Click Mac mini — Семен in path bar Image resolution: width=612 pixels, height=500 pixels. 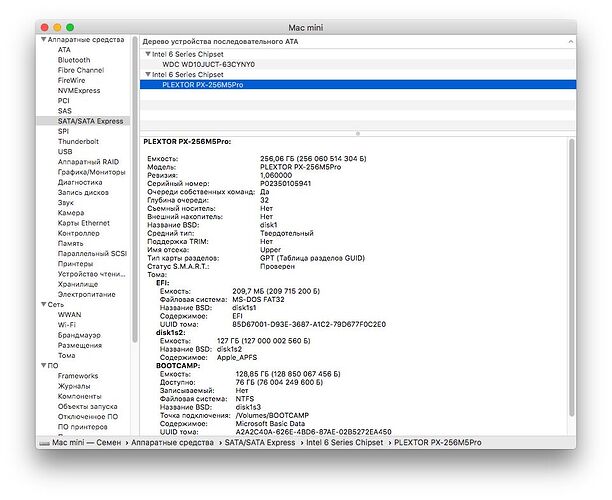(86, 442)
